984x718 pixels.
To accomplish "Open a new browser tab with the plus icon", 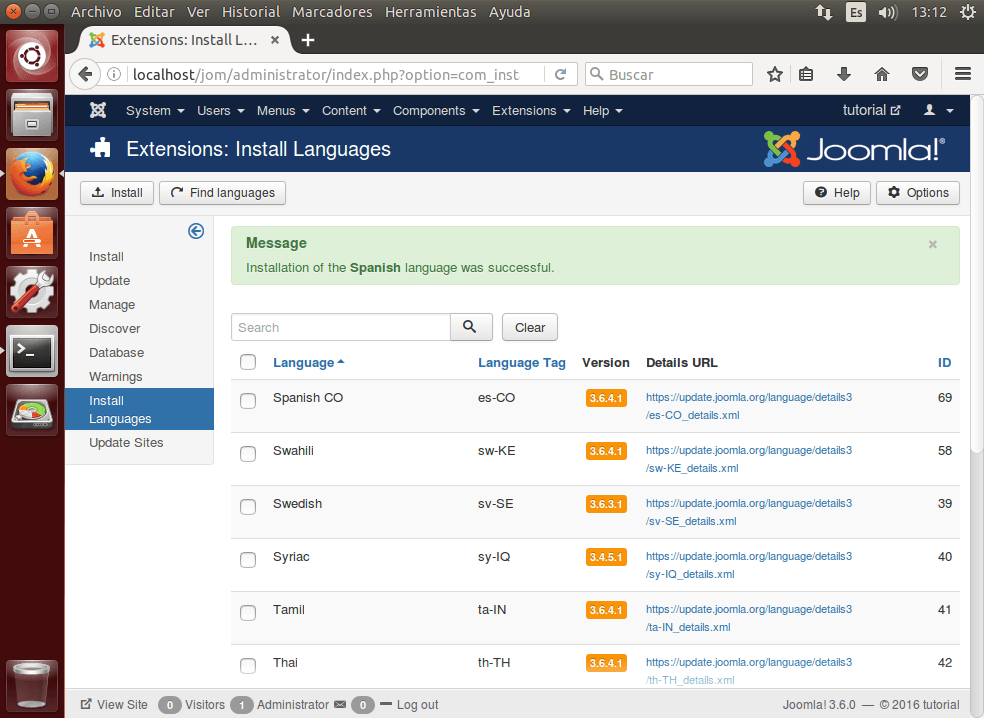I will tap(308, 40).
